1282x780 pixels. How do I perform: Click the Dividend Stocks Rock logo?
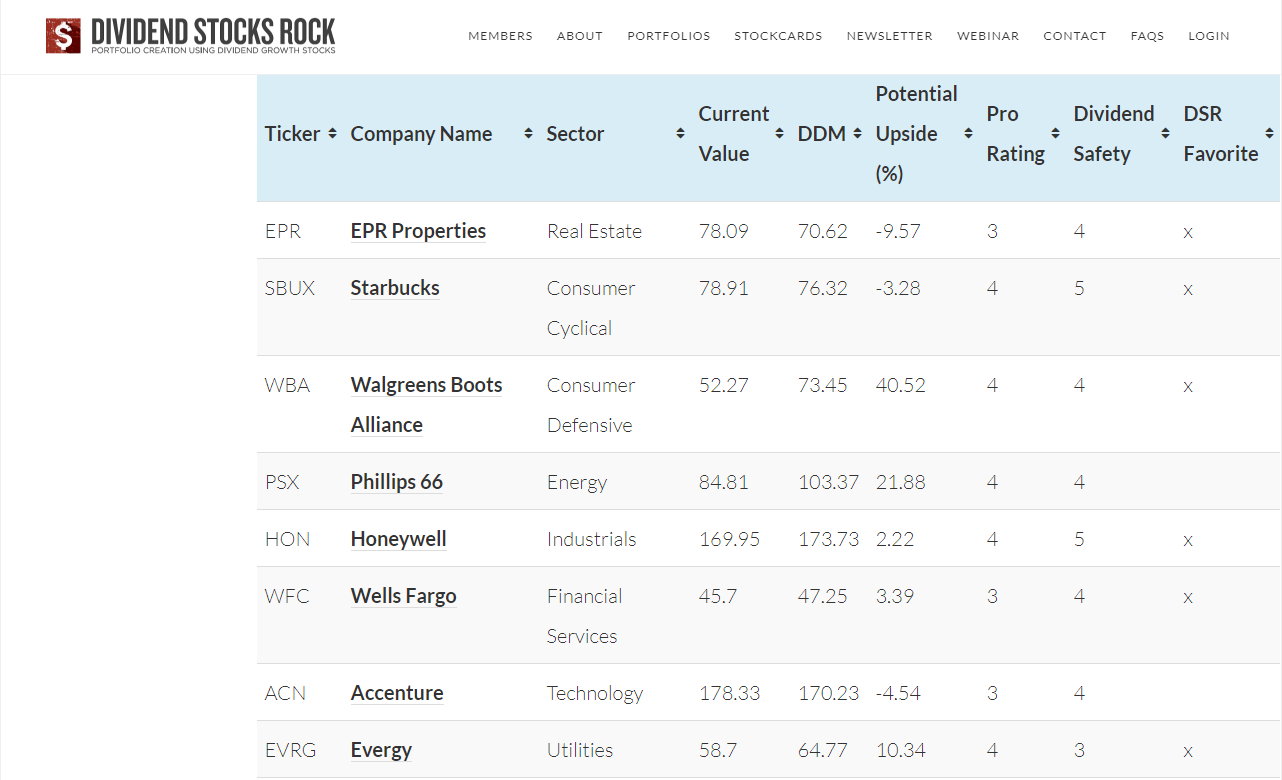point(191,36)
